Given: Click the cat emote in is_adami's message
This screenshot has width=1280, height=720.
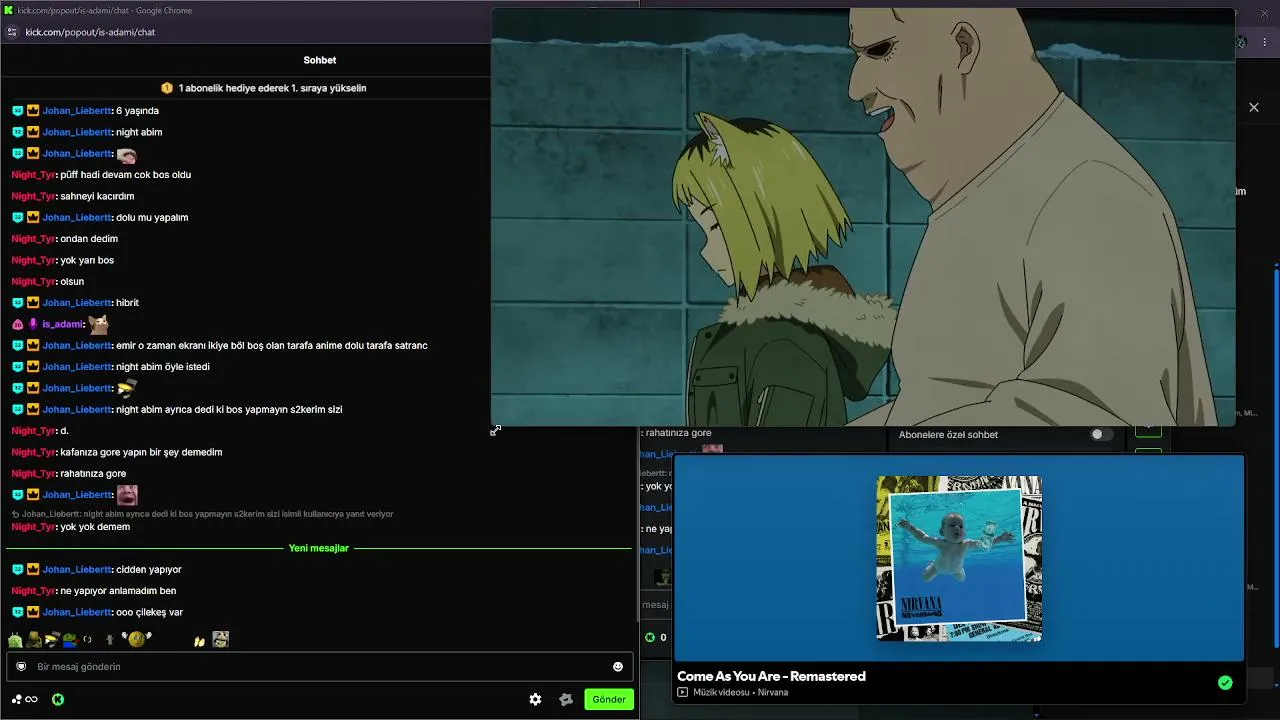Looking at the screenshot, I should tap(98, 324).
